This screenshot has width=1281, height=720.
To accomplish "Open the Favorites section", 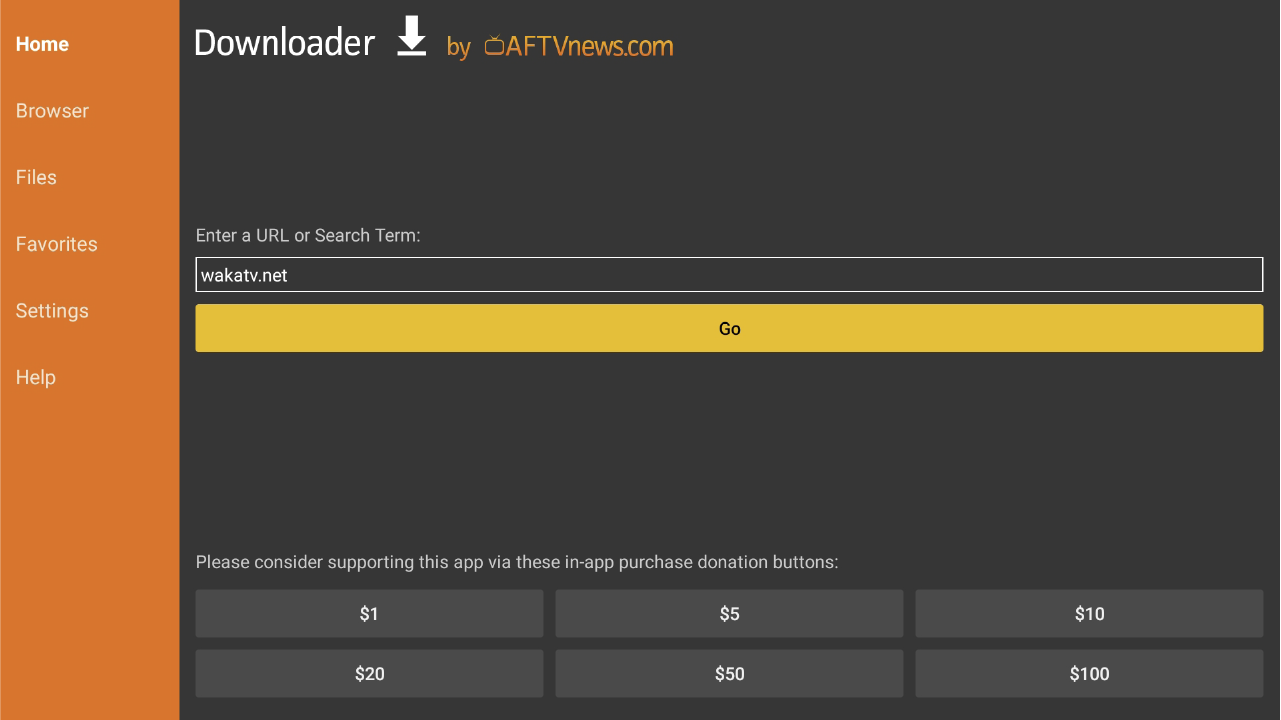I will [x=56, y=244].
